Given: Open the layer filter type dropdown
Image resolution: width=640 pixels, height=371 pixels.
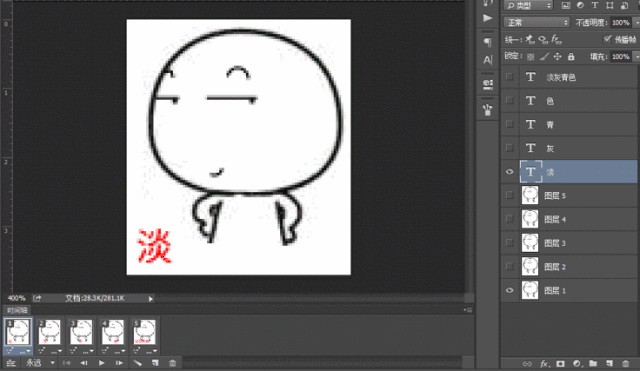Looking at the screenshot, I should (x=528, y=5).
